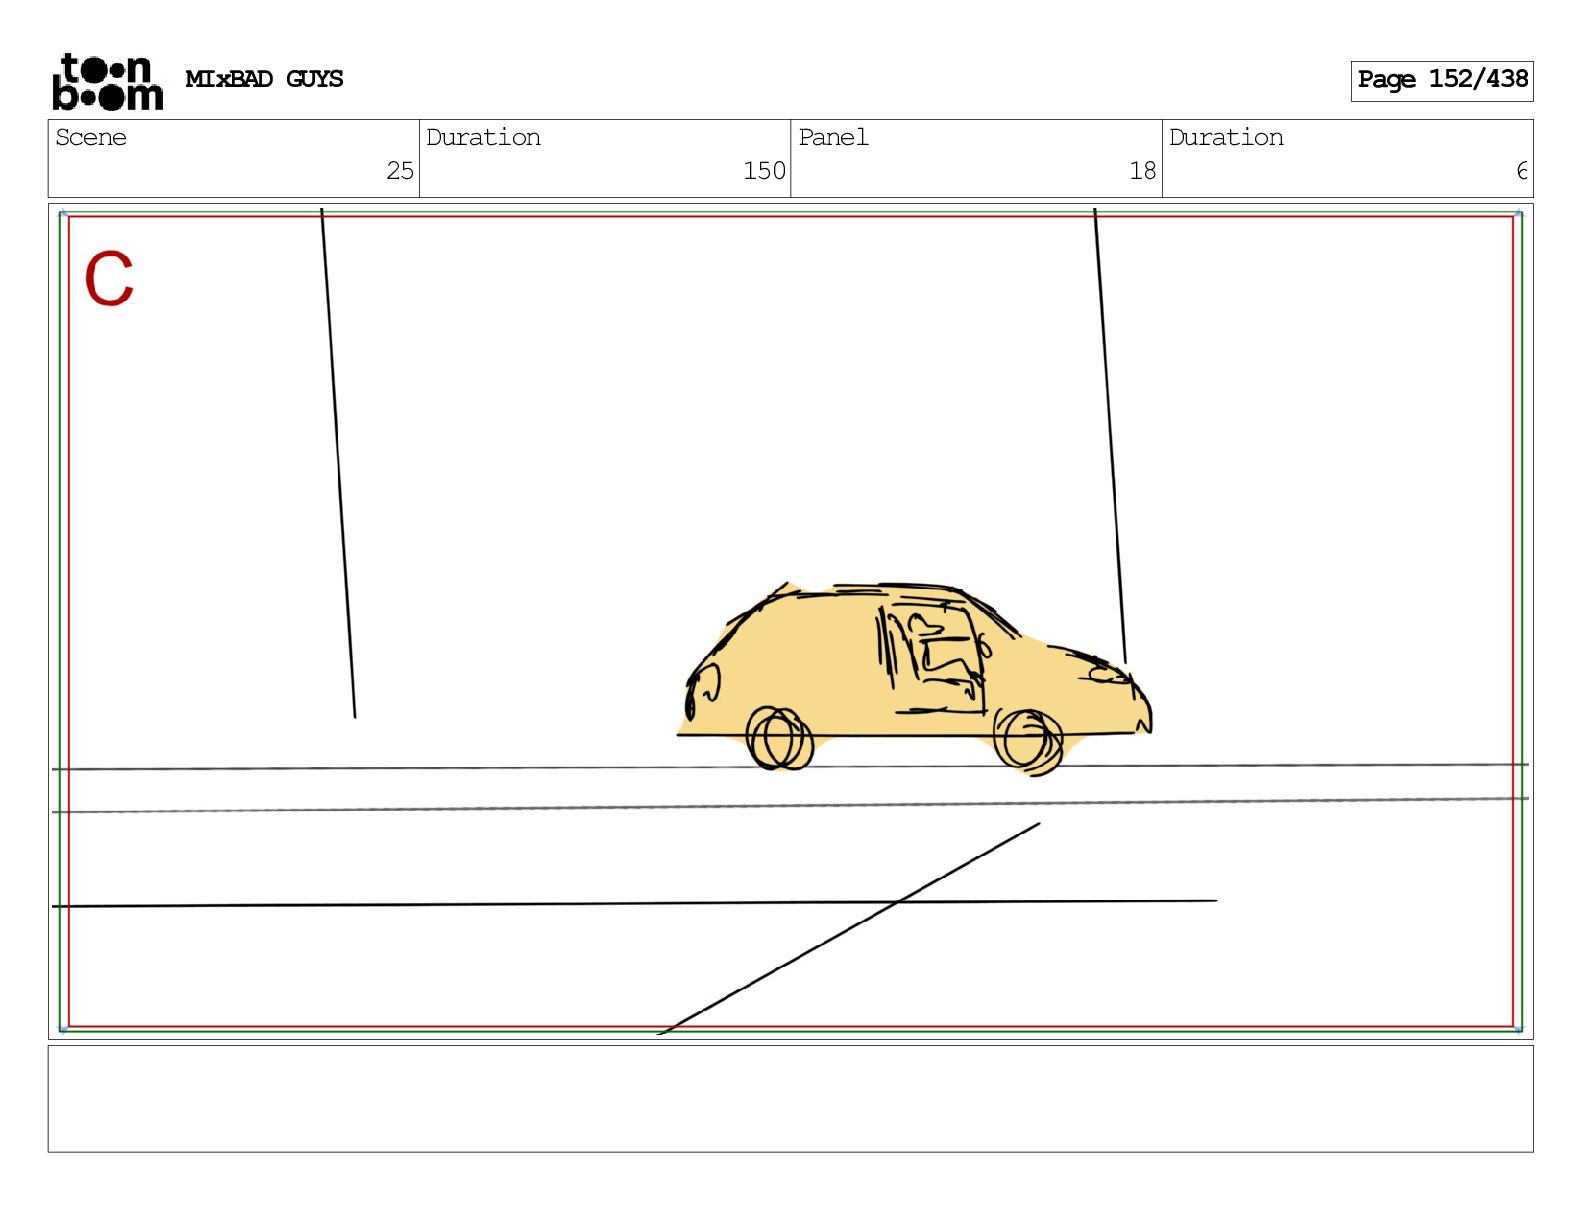This screenshot has height=1224, width=1584.
Task: Select the scene number '25'
Action: [x=400, y=171]
